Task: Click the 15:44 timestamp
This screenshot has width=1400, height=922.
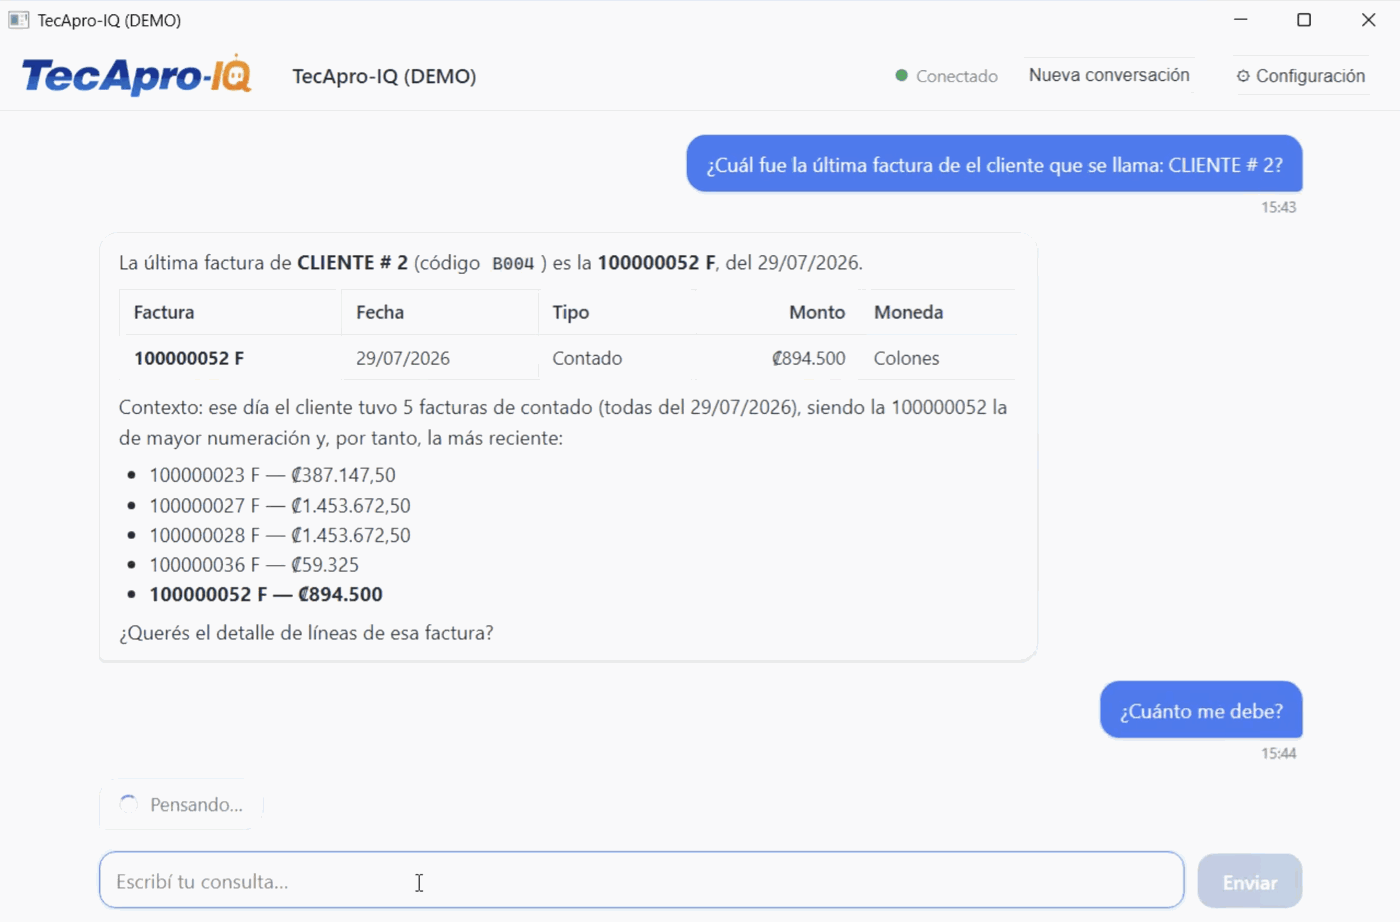Action: [1278, 753]
